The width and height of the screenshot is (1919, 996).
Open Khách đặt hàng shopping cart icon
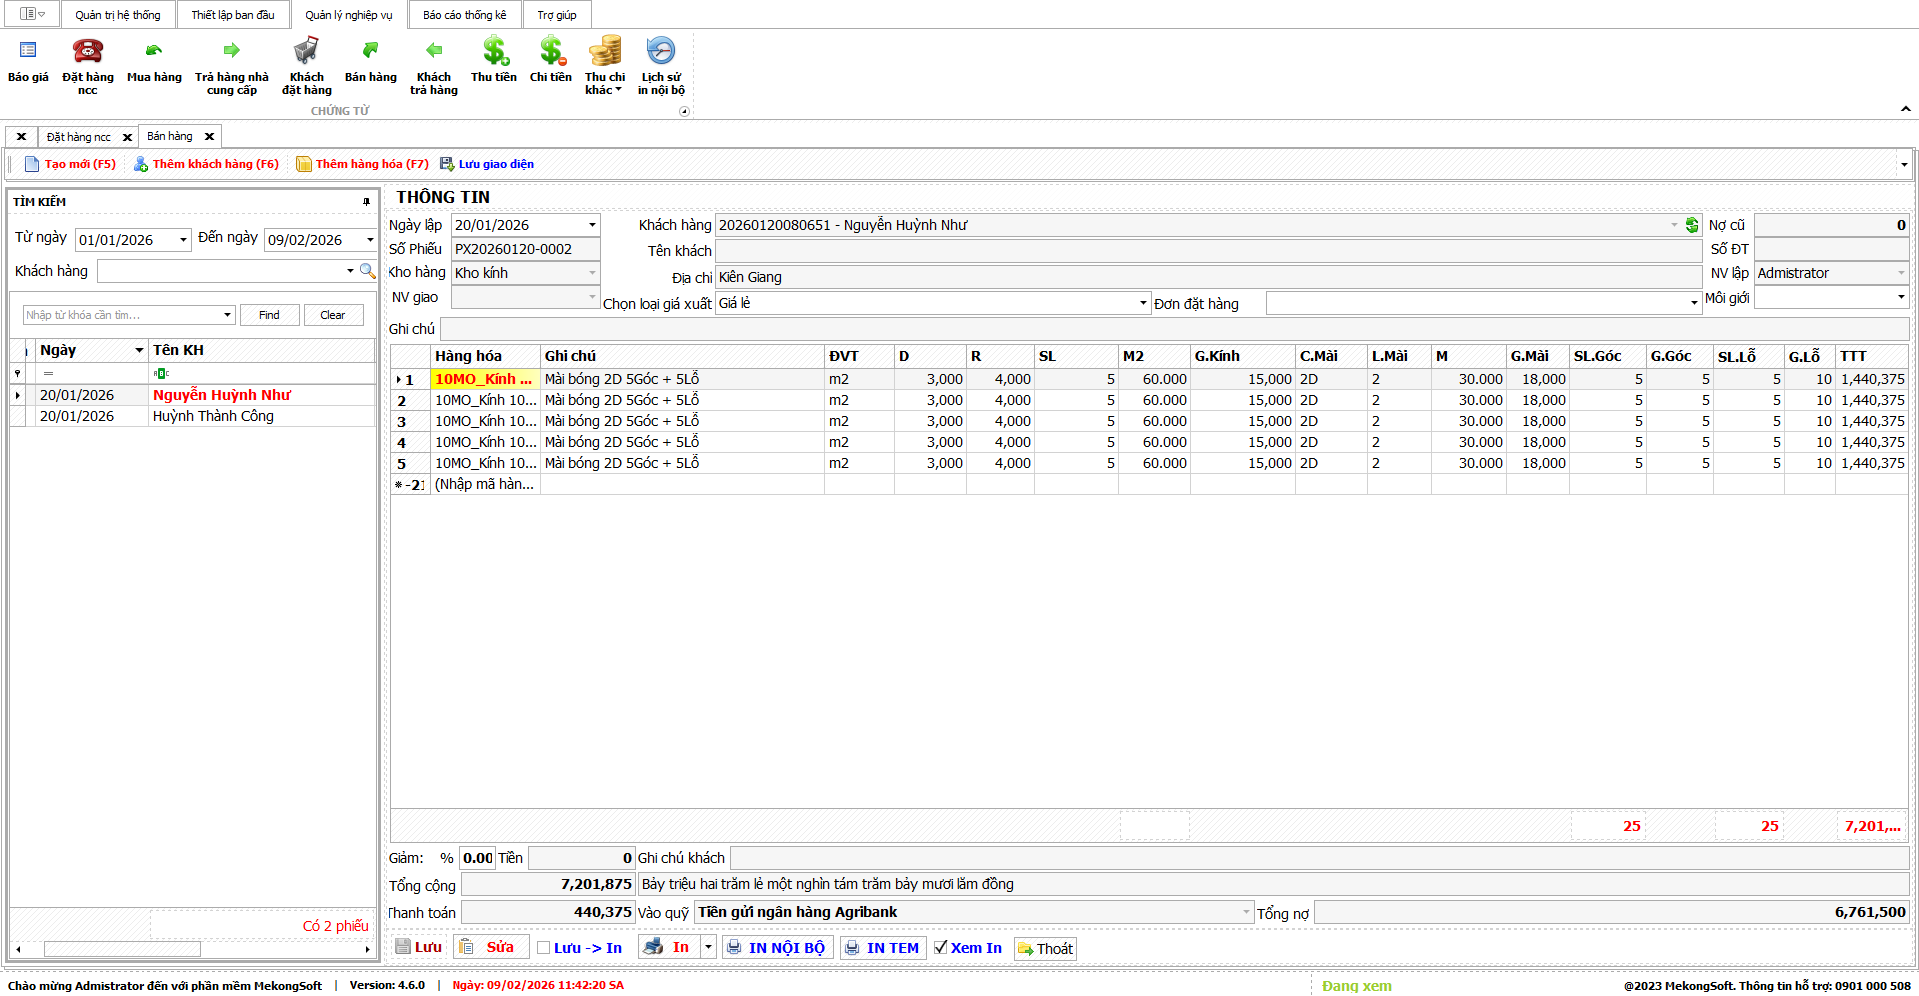pyautogui.click(x=306, y=51)
